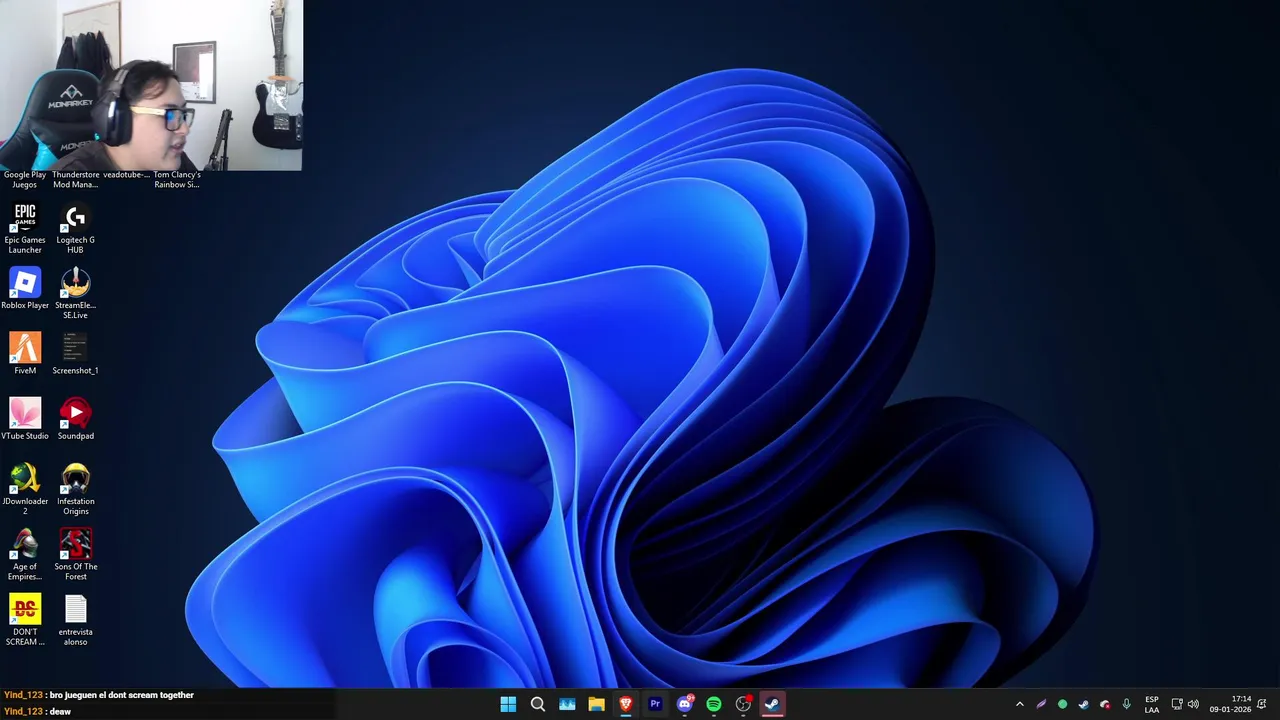Open File Explorer from the taskbar

pos(596,704)
